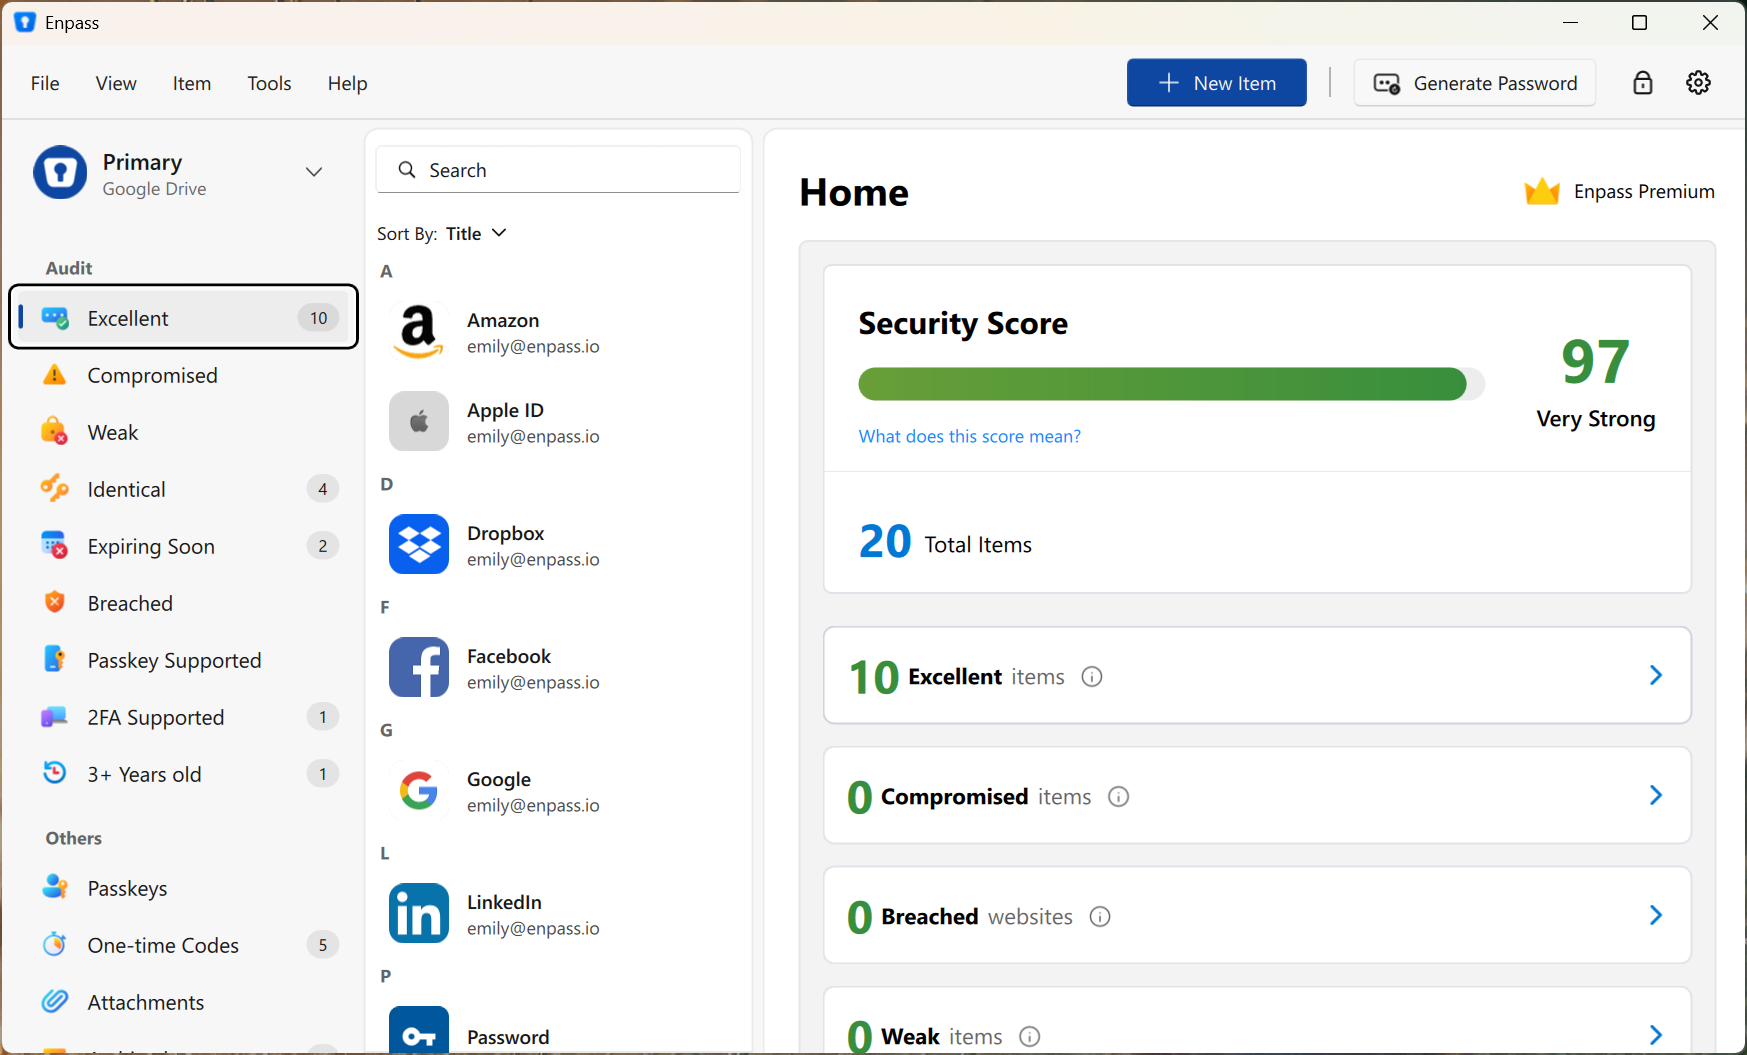
Task: Show info for Excellent items
Action: point(1092,677)
